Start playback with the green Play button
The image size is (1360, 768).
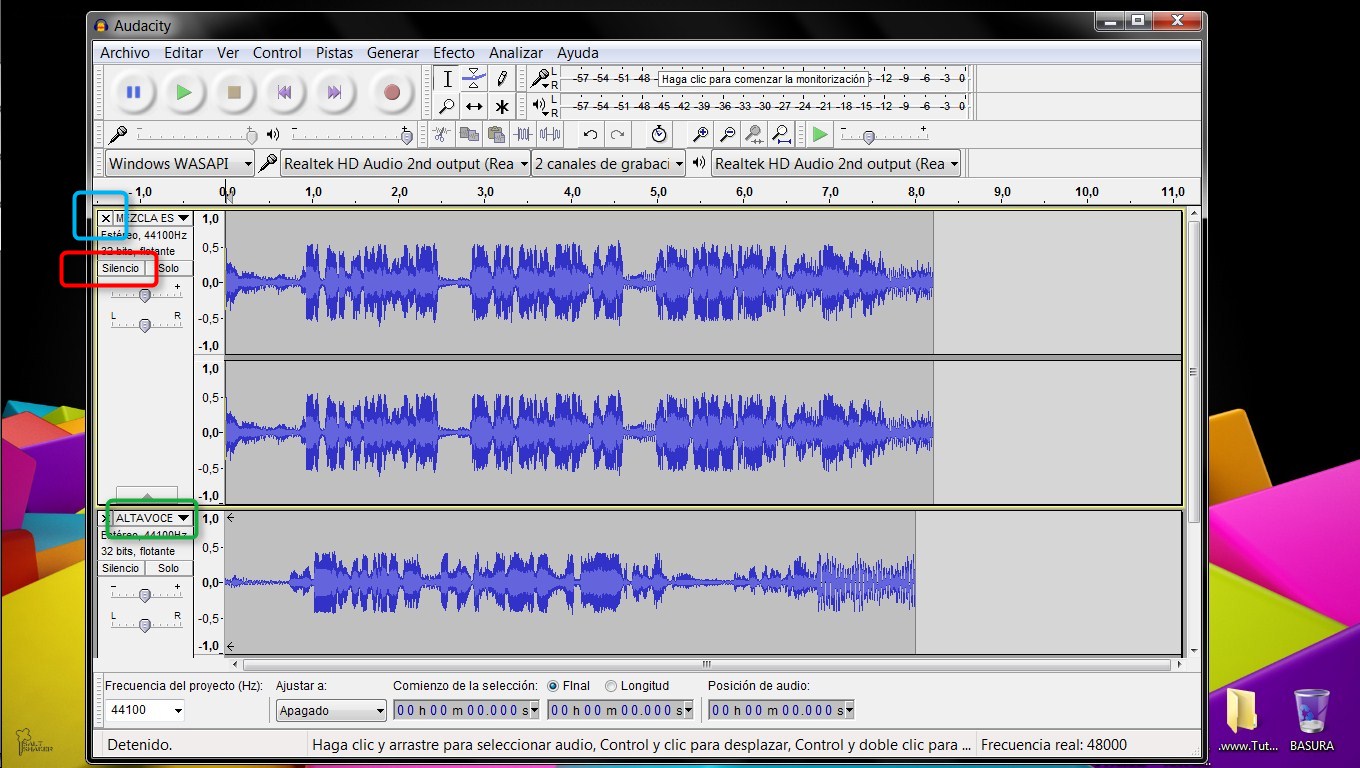[183, 92]
